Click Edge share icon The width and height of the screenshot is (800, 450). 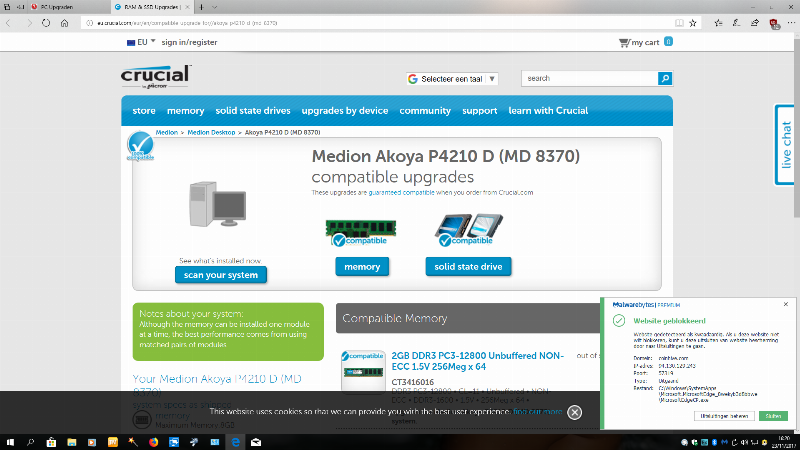(755, 23)
